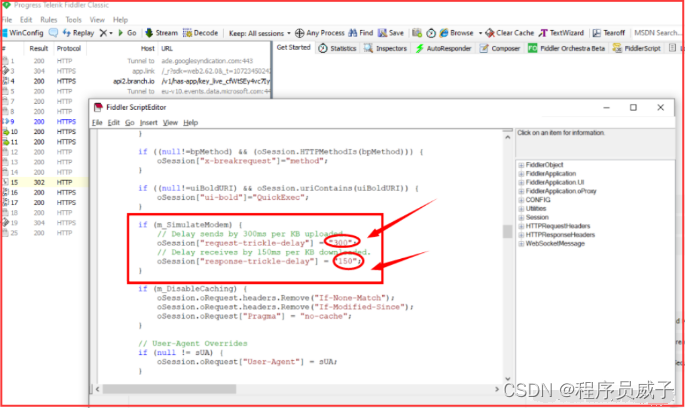Viewport: 689px width, 409px height.
Task: Click Tearoff button
Action: [x=609, y=33]
